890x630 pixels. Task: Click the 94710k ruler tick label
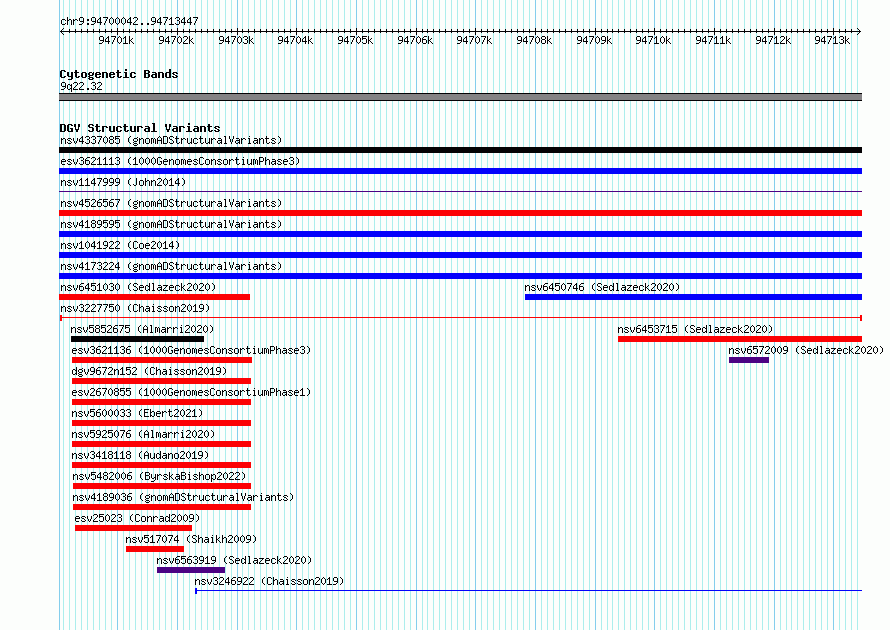click(653, 40)
